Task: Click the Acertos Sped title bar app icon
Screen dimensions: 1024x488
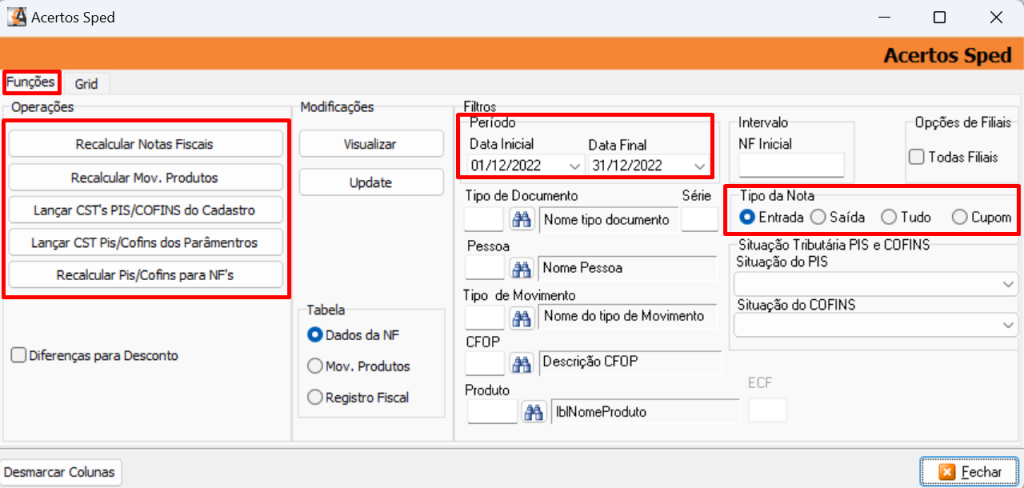Action: click(16, 17)
